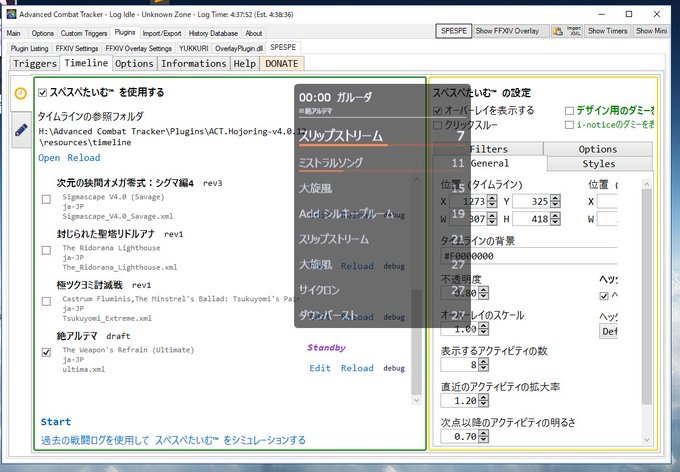Click Open timeline folder link

49,157
